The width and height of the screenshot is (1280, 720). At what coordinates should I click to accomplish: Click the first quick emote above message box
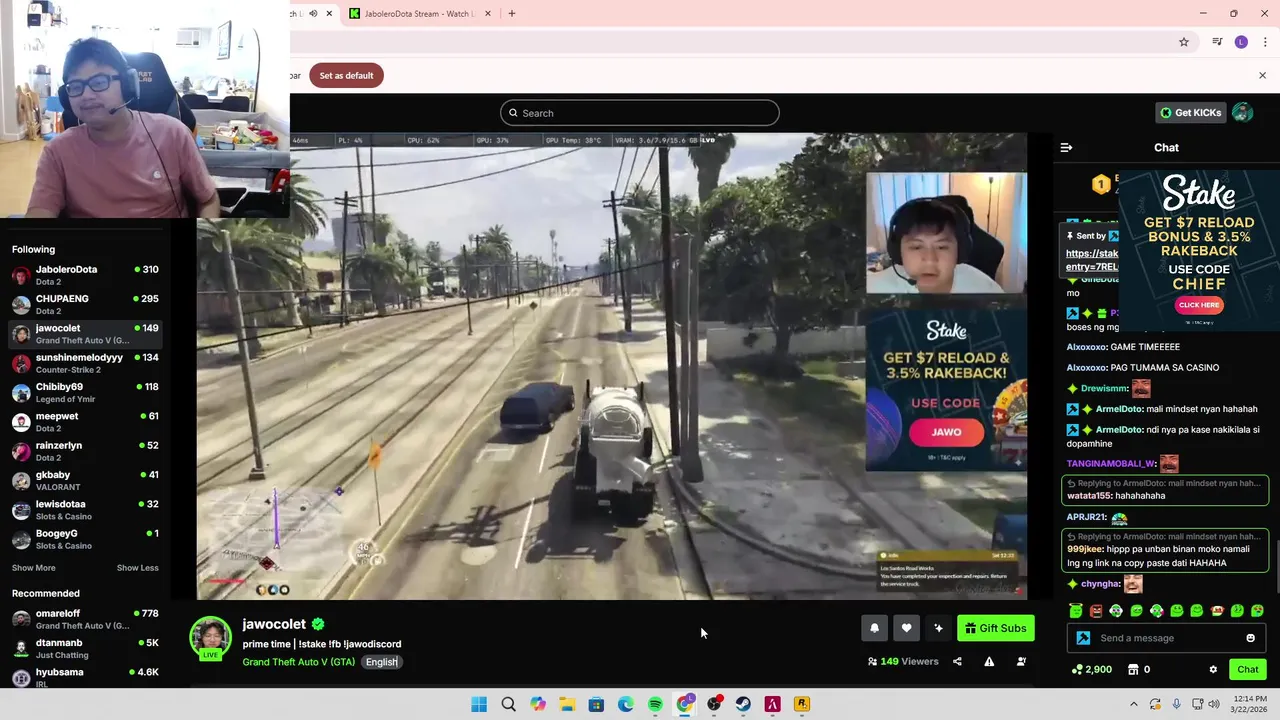point(1076,611)
